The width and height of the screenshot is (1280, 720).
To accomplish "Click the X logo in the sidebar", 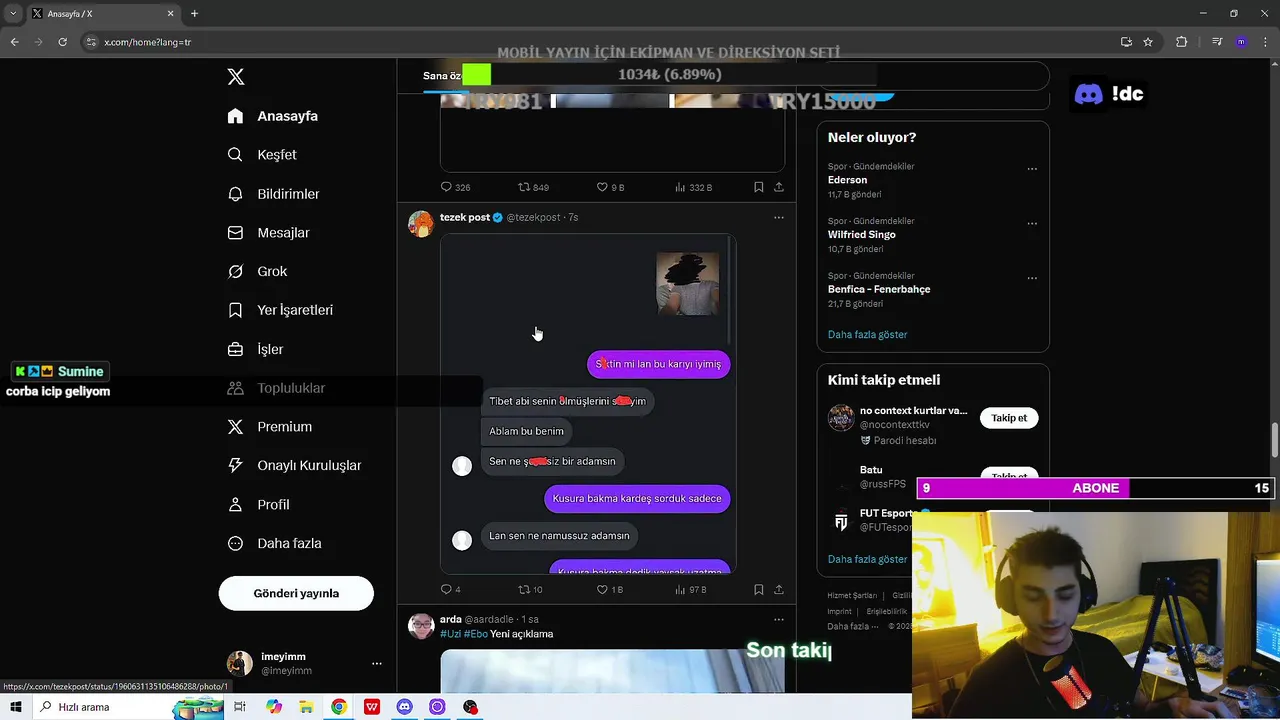I will click(x=236, y=77).
